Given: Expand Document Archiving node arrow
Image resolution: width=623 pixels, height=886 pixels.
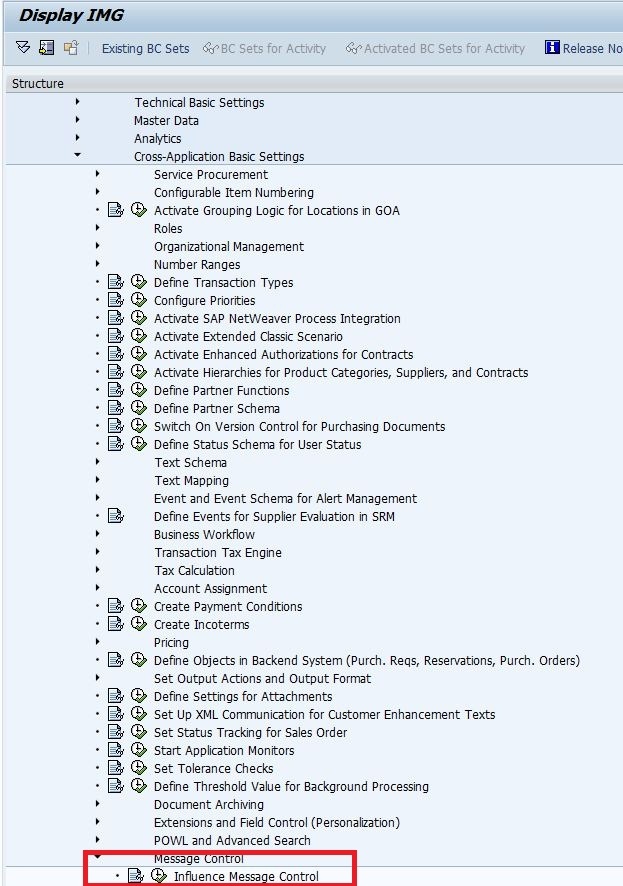Looking at the screenshot, I should tap(98, 804).
